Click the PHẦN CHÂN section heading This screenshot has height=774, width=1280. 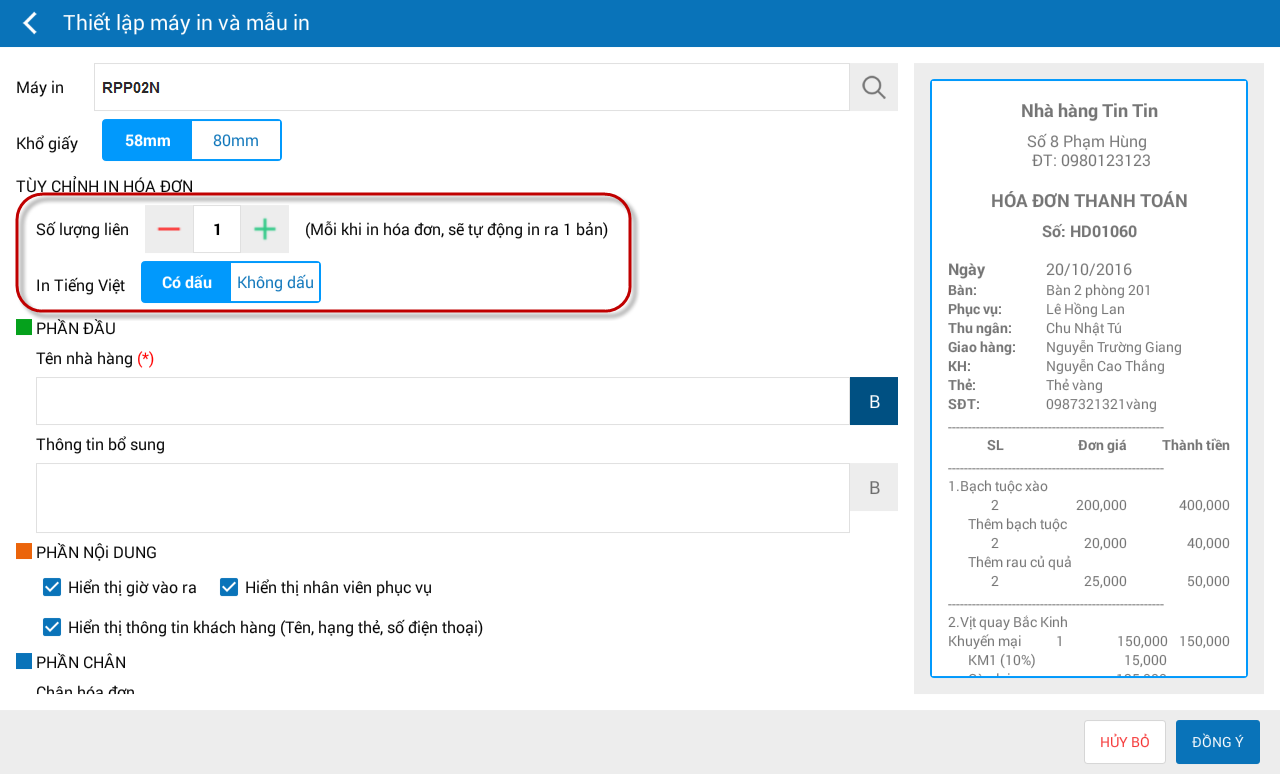pos(81,662)
